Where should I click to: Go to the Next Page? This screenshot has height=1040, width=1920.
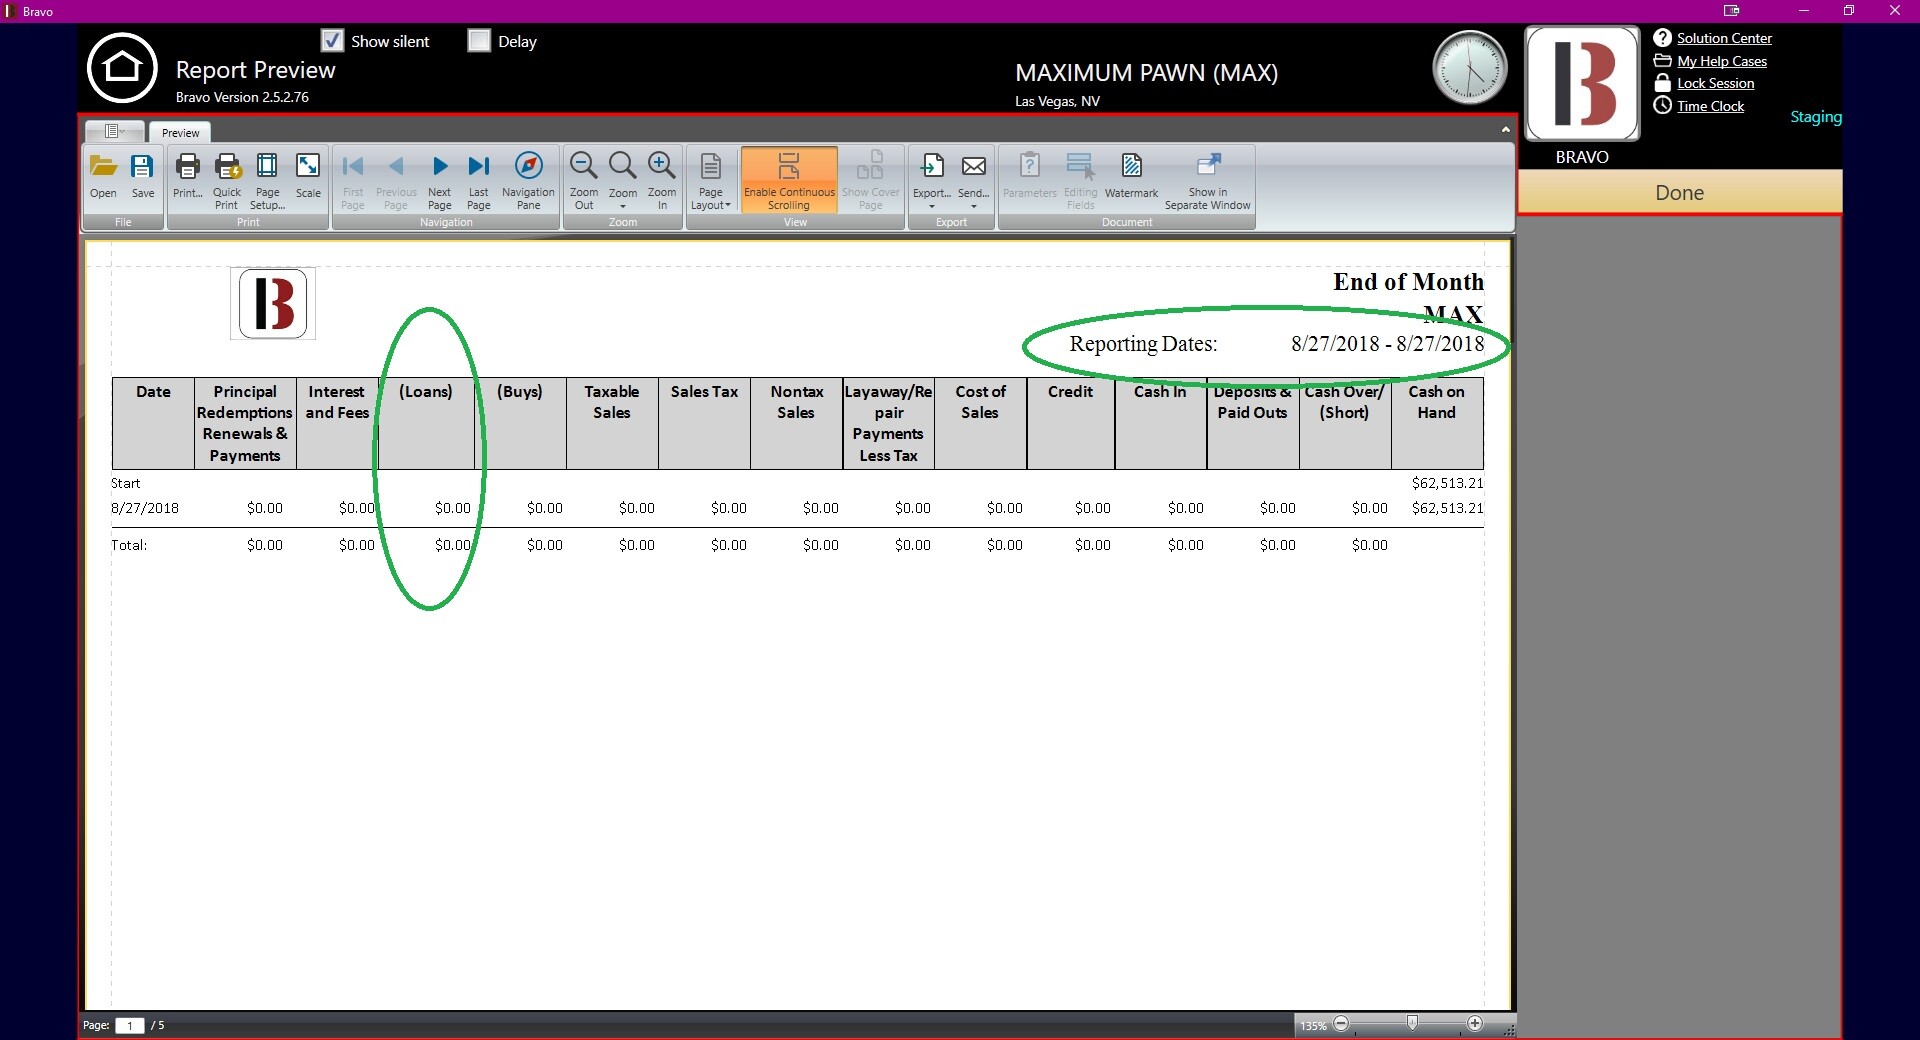click(439, 181)
